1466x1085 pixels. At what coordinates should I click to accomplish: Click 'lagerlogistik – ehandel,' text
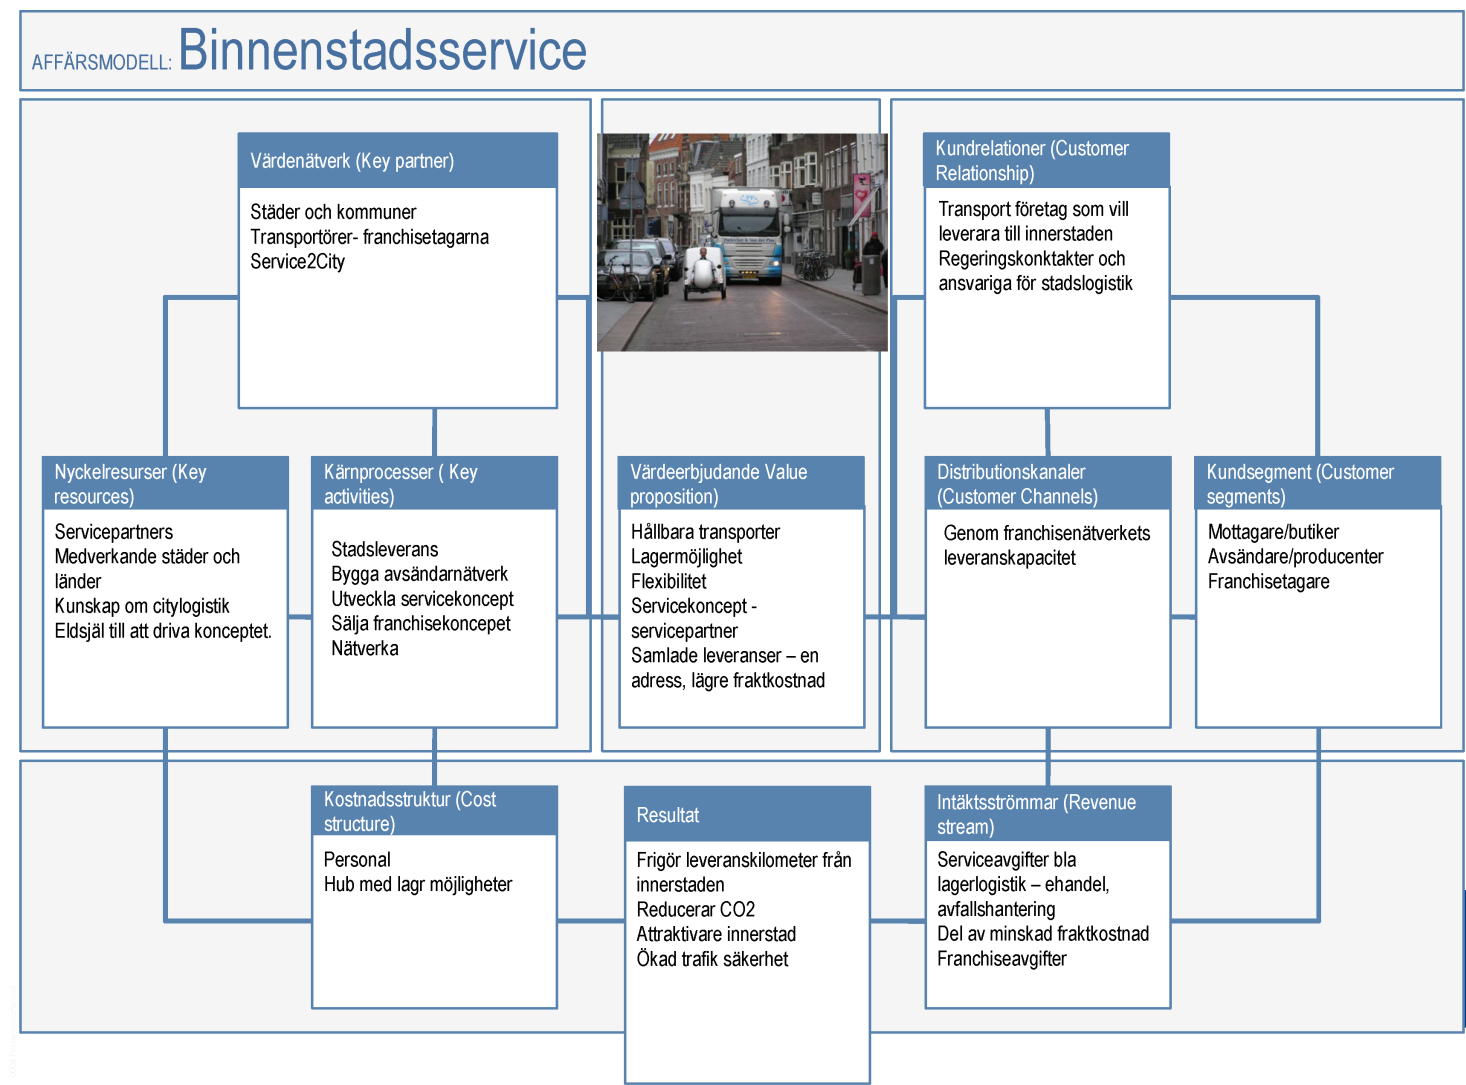1023,885
